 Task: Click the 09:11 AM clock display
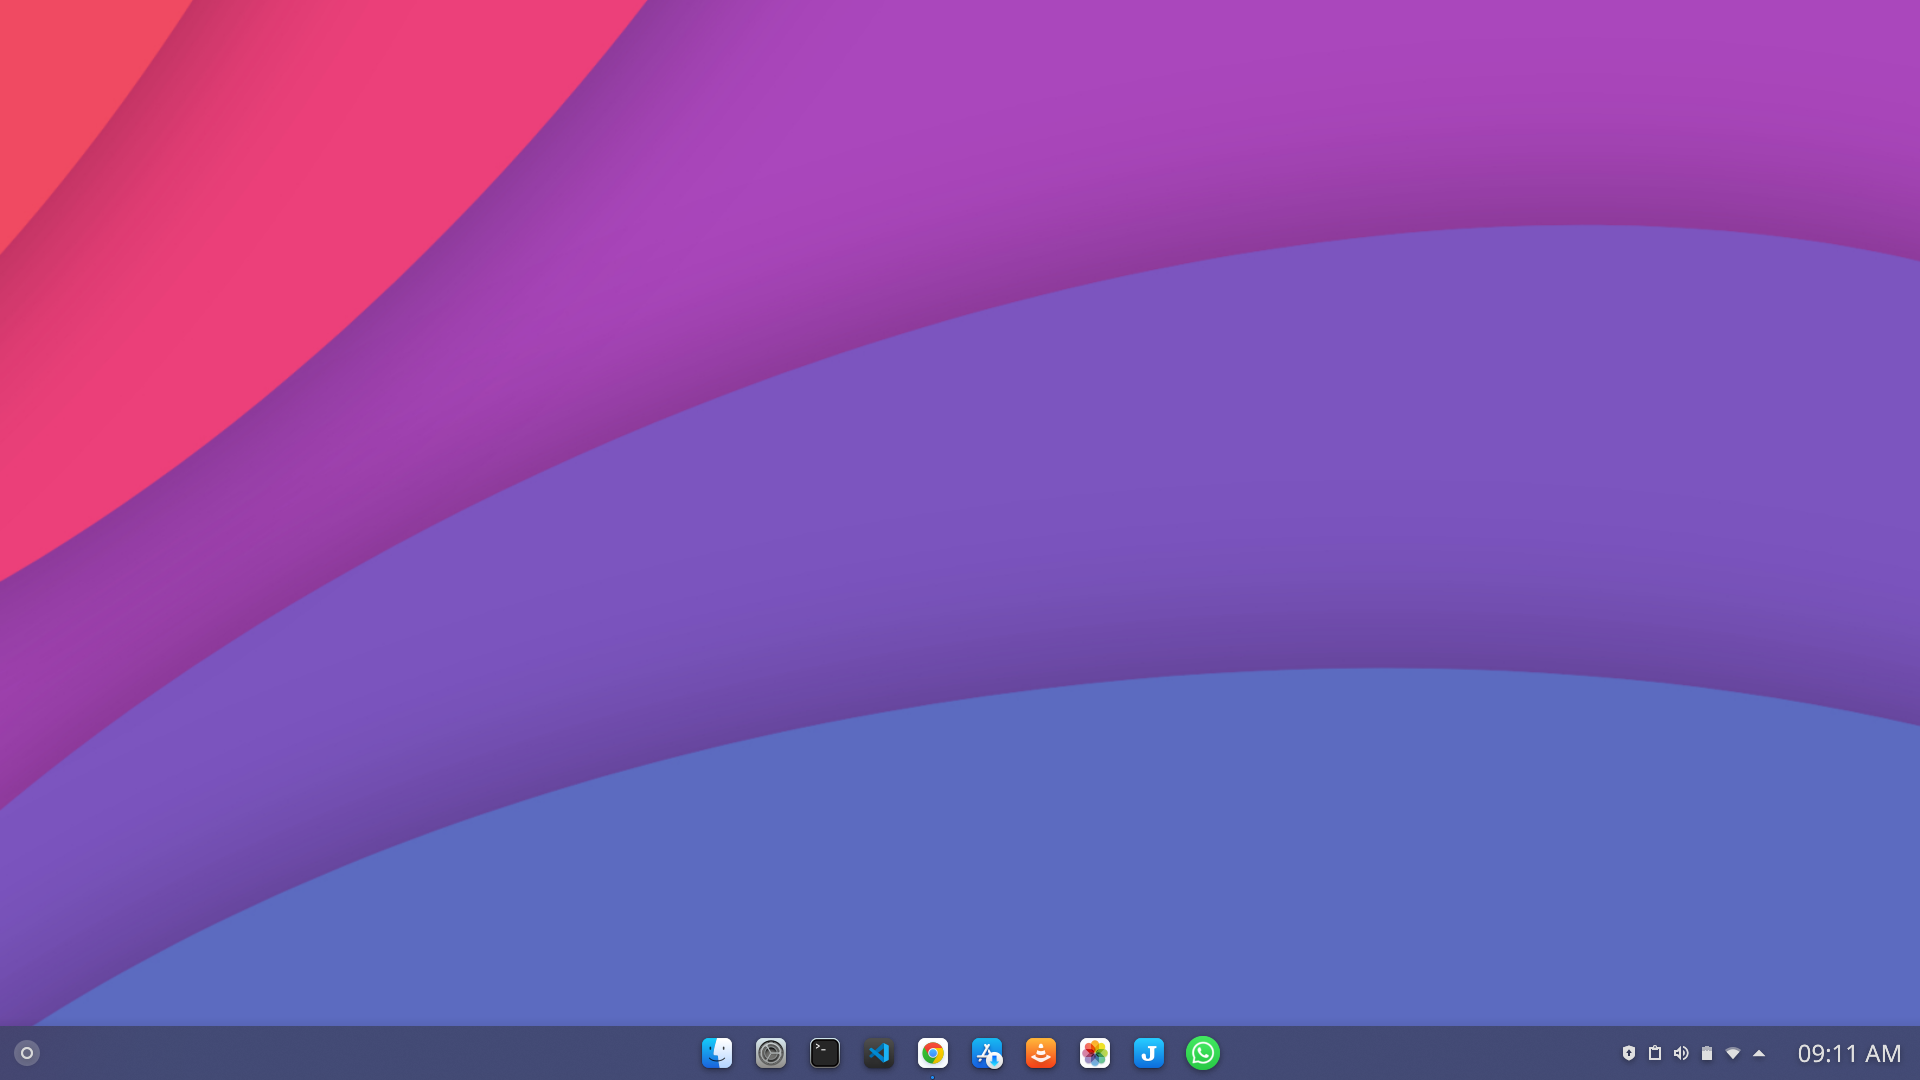tap(1849, 1052)
